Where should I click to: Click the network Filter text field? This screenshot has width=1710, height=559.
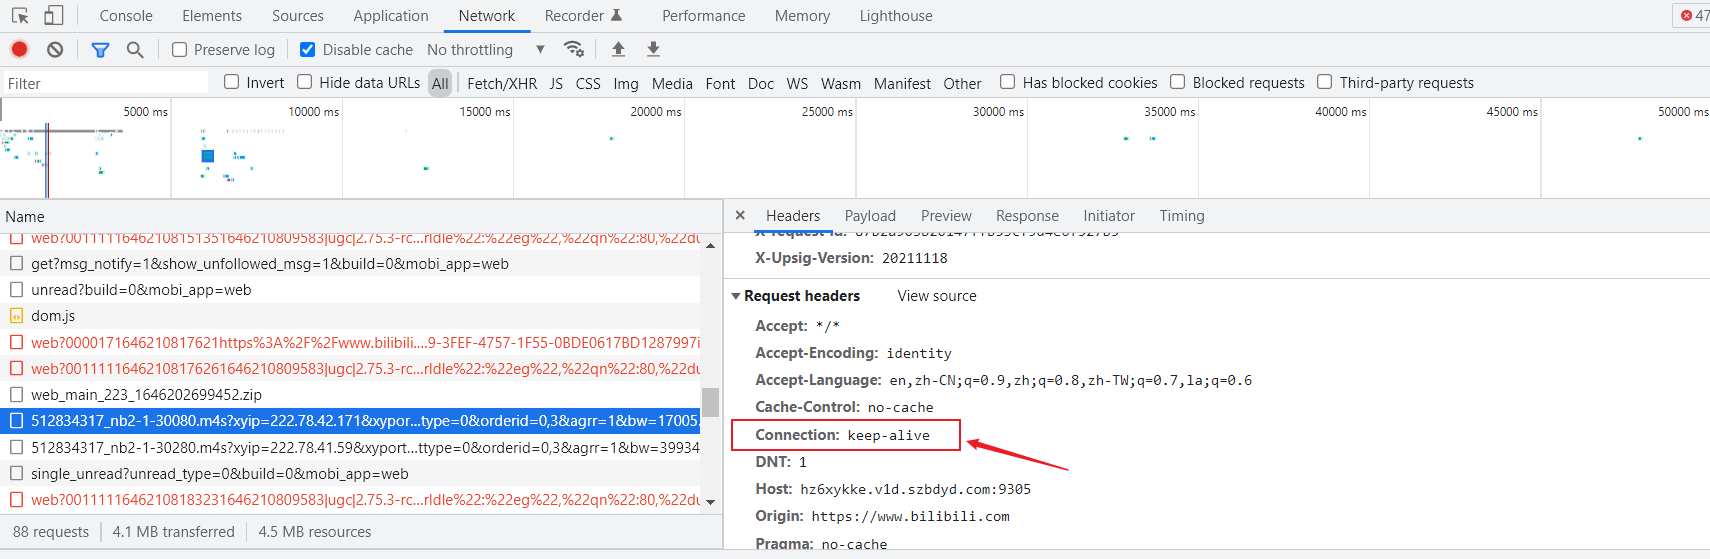104,83
